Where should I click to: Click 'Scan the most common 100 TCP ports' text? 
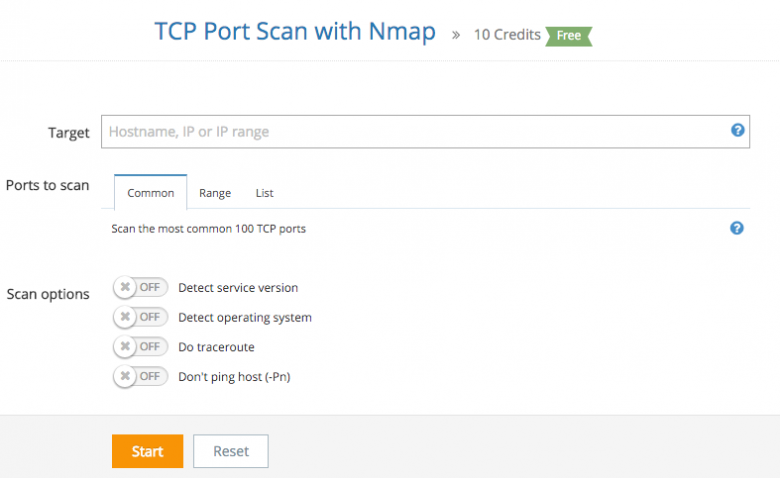[208, 229]
